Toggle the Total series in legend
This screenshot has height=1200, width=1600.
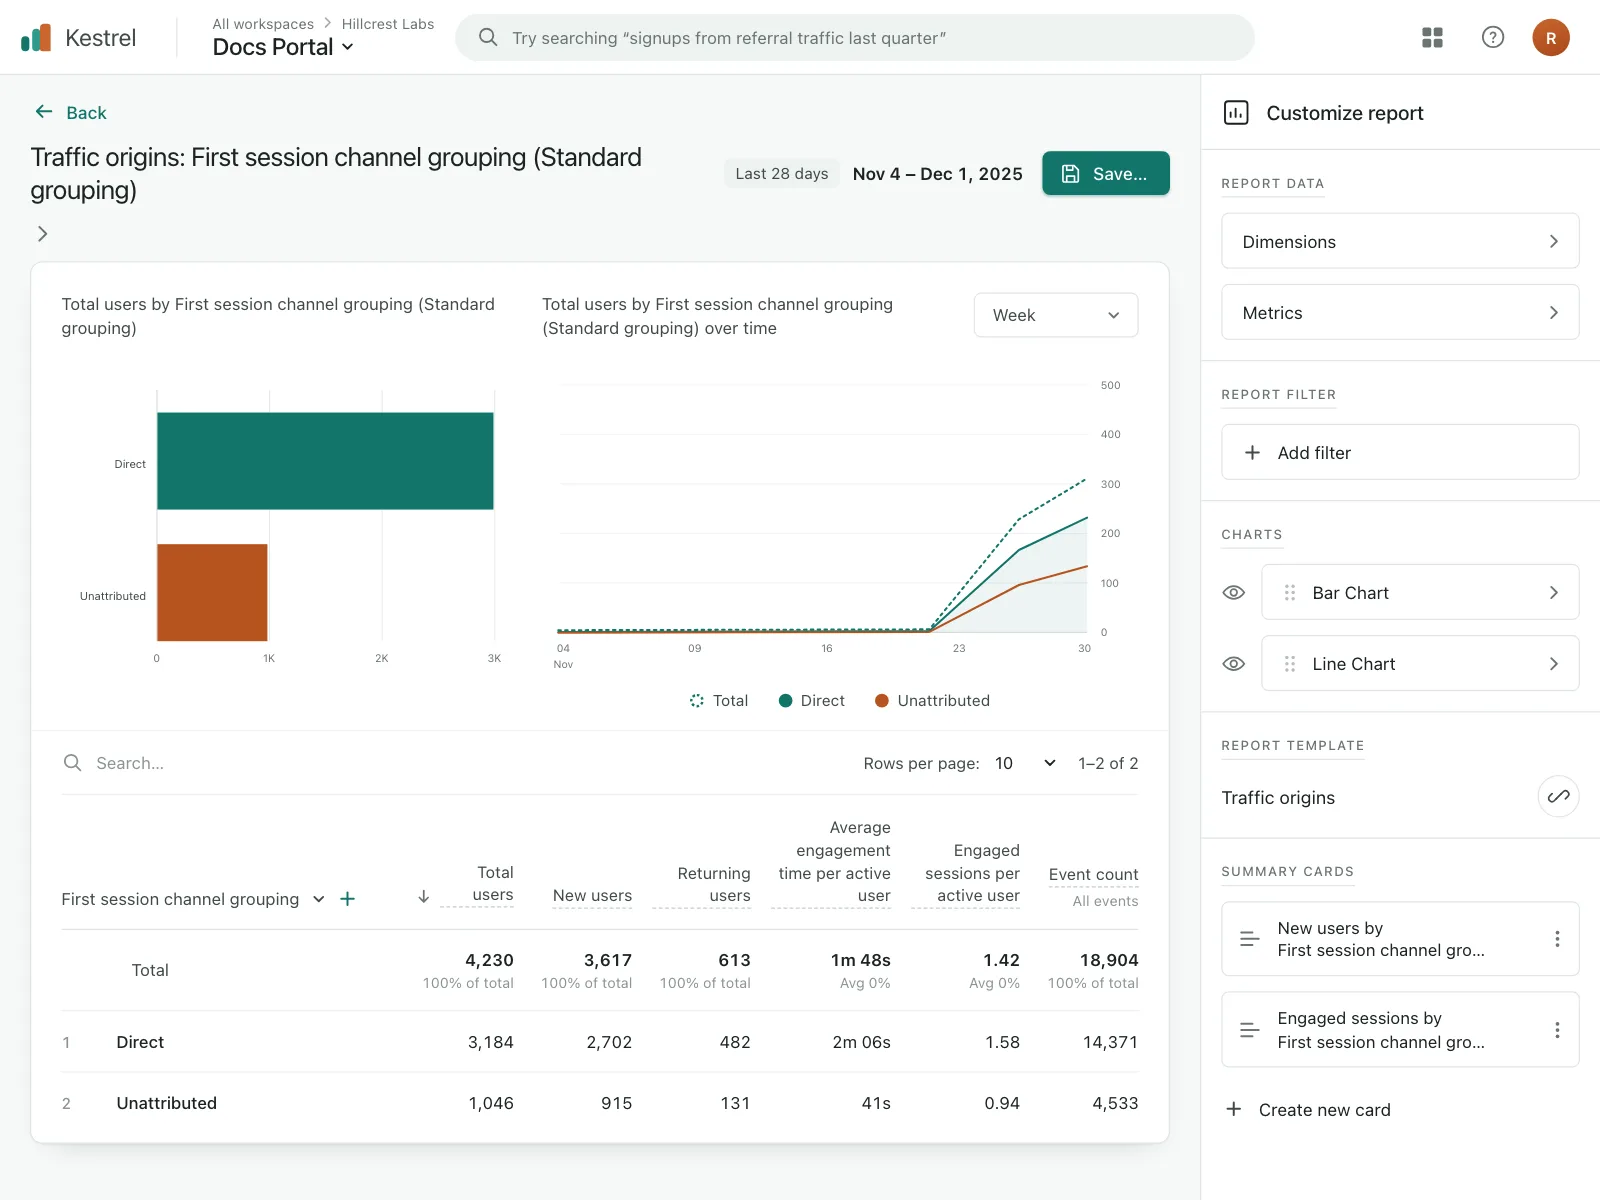click(718, 701)
